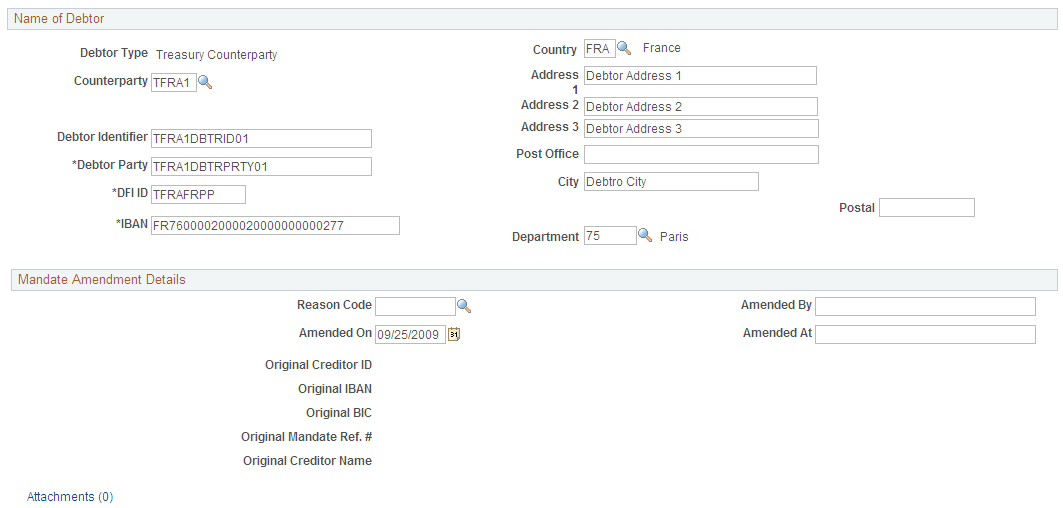
Task: Click the Address 1 field
Action: [x=700, y=75]
